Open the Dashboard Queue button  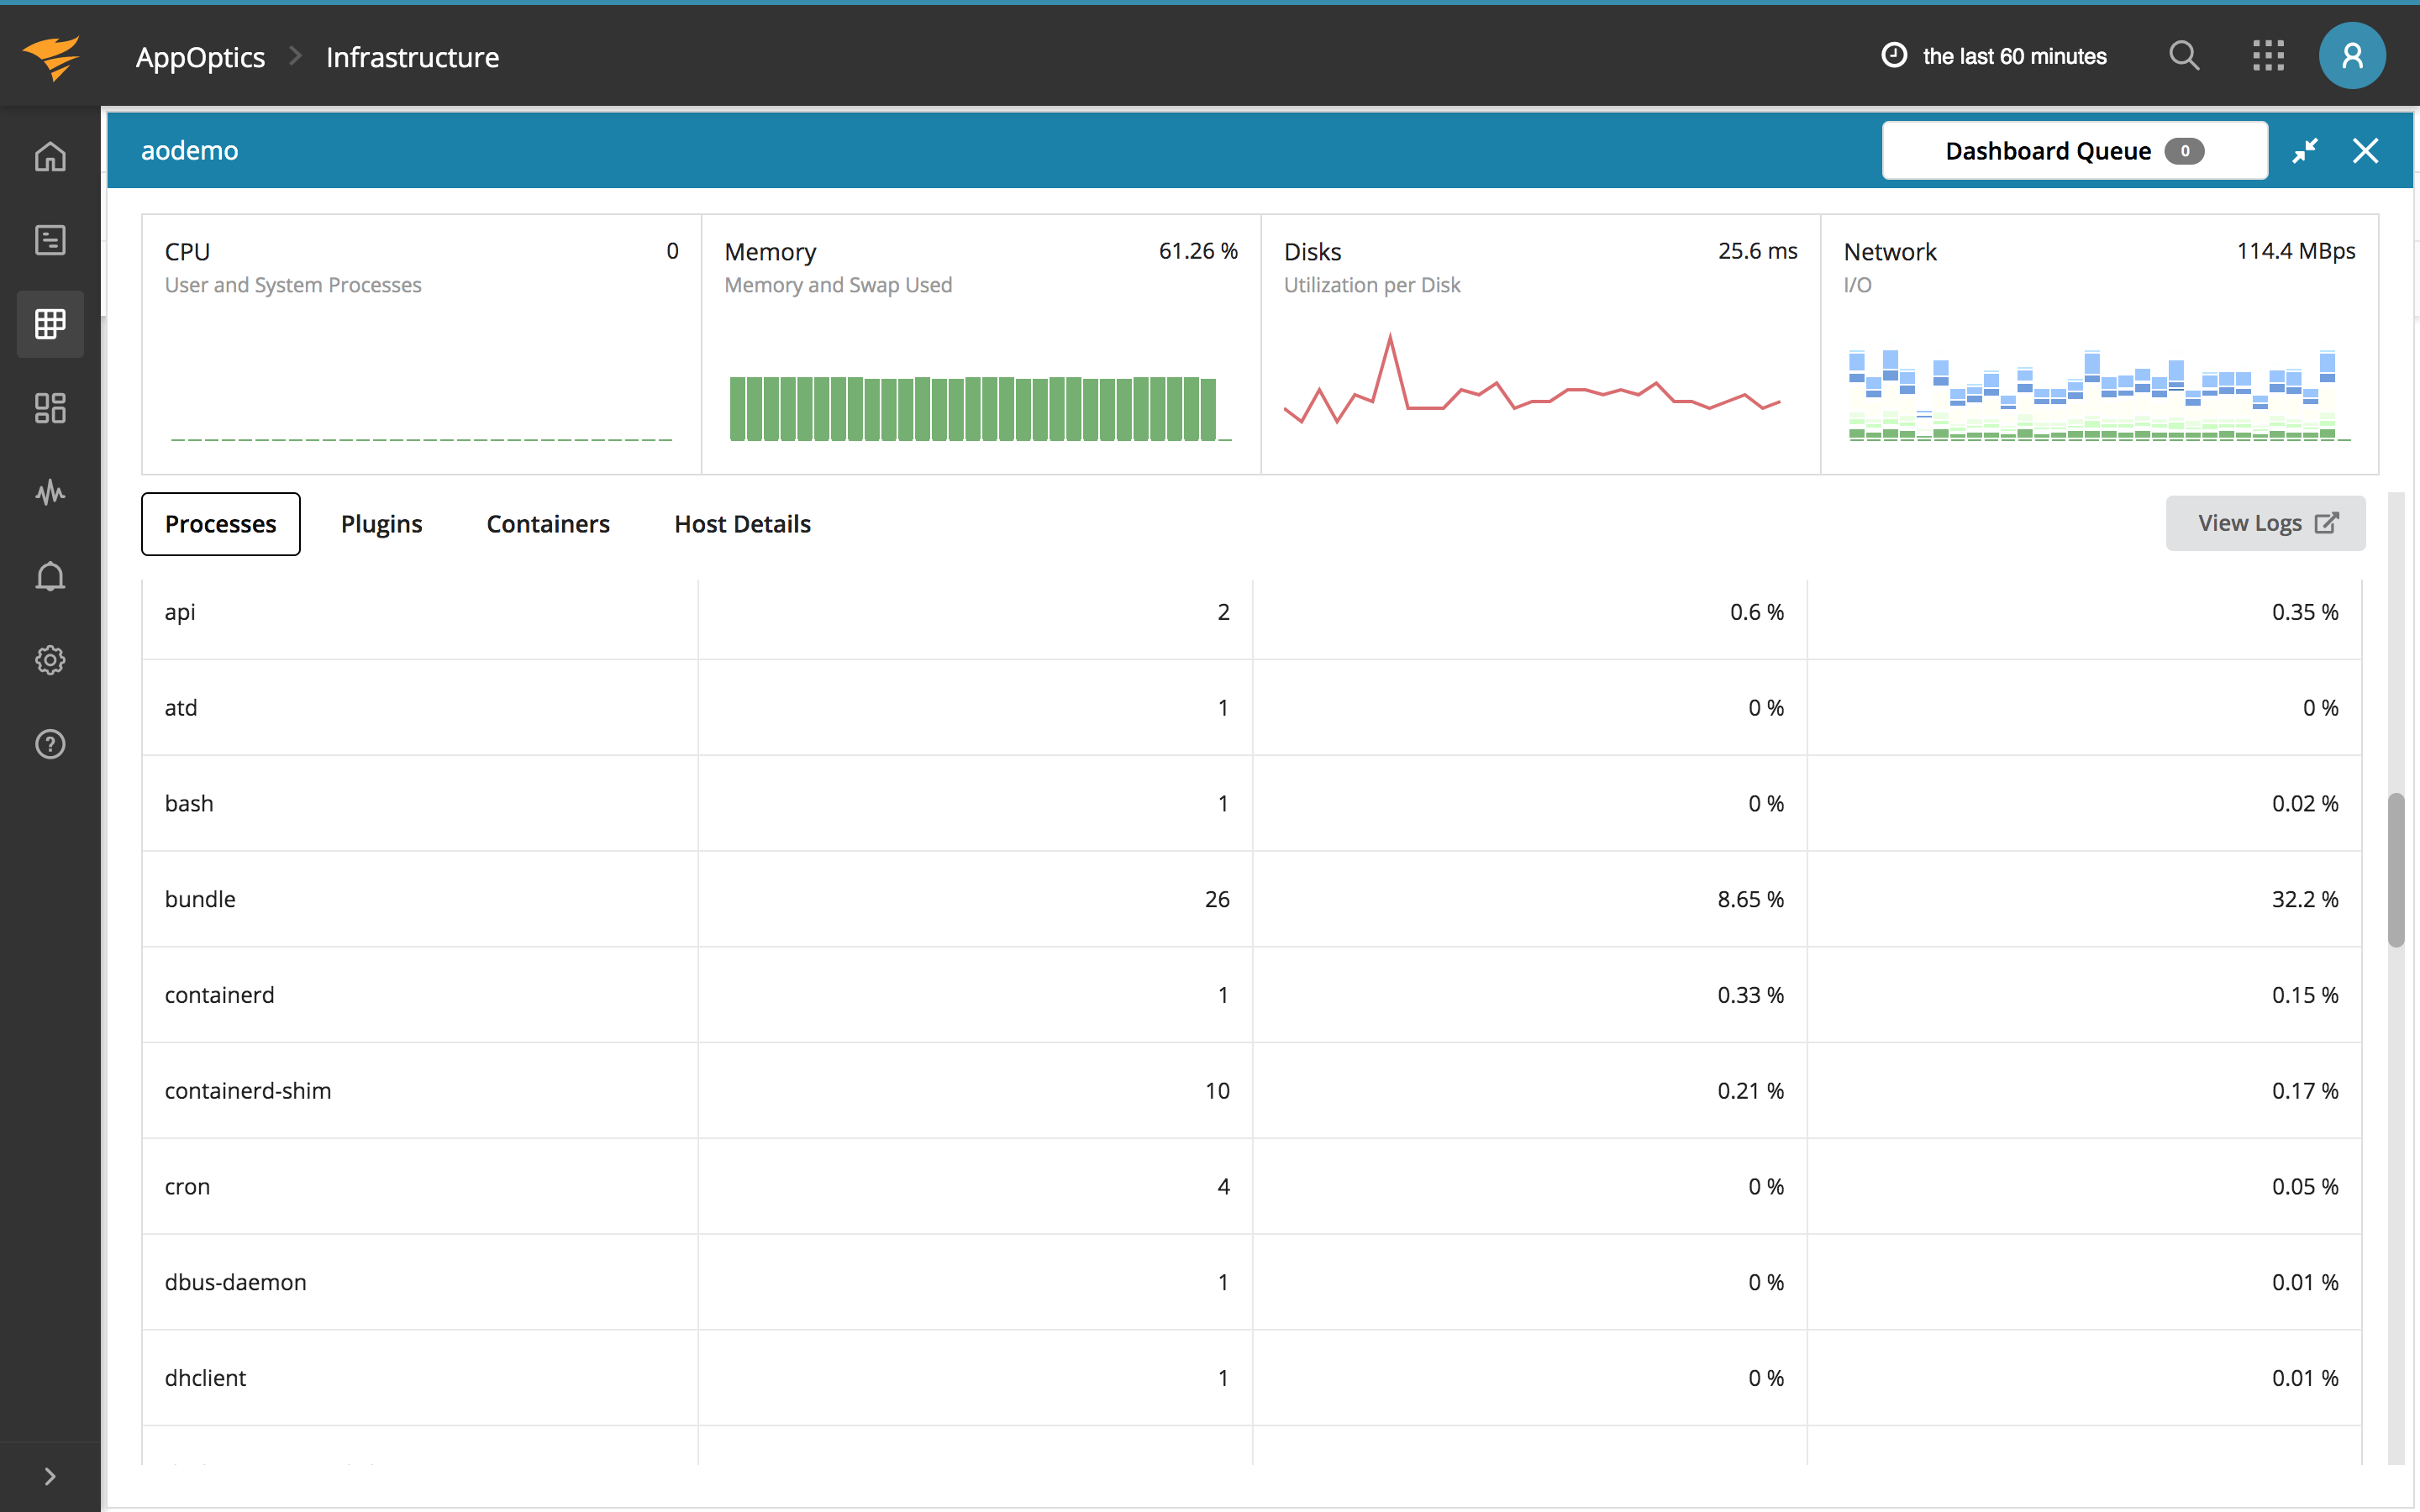pyautogui.click(x=2074, y=151)
